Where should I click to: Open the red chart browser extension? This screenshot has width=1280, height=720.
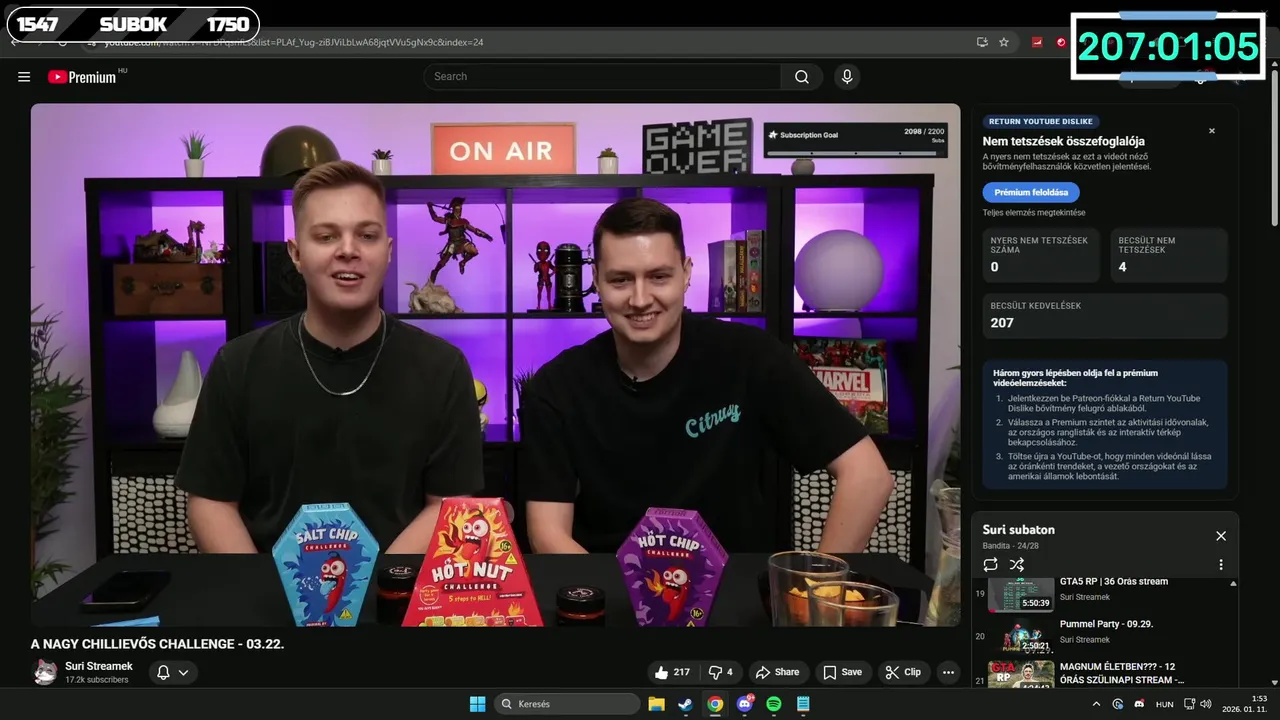click(x=1037, y=42)
